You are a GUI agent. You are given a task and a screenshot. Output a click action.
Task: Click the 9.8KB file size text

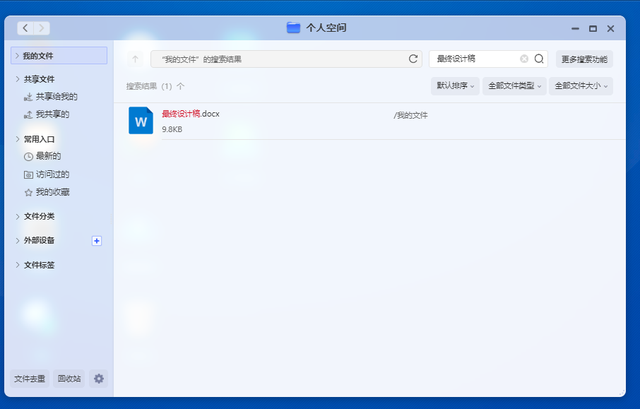172,129
